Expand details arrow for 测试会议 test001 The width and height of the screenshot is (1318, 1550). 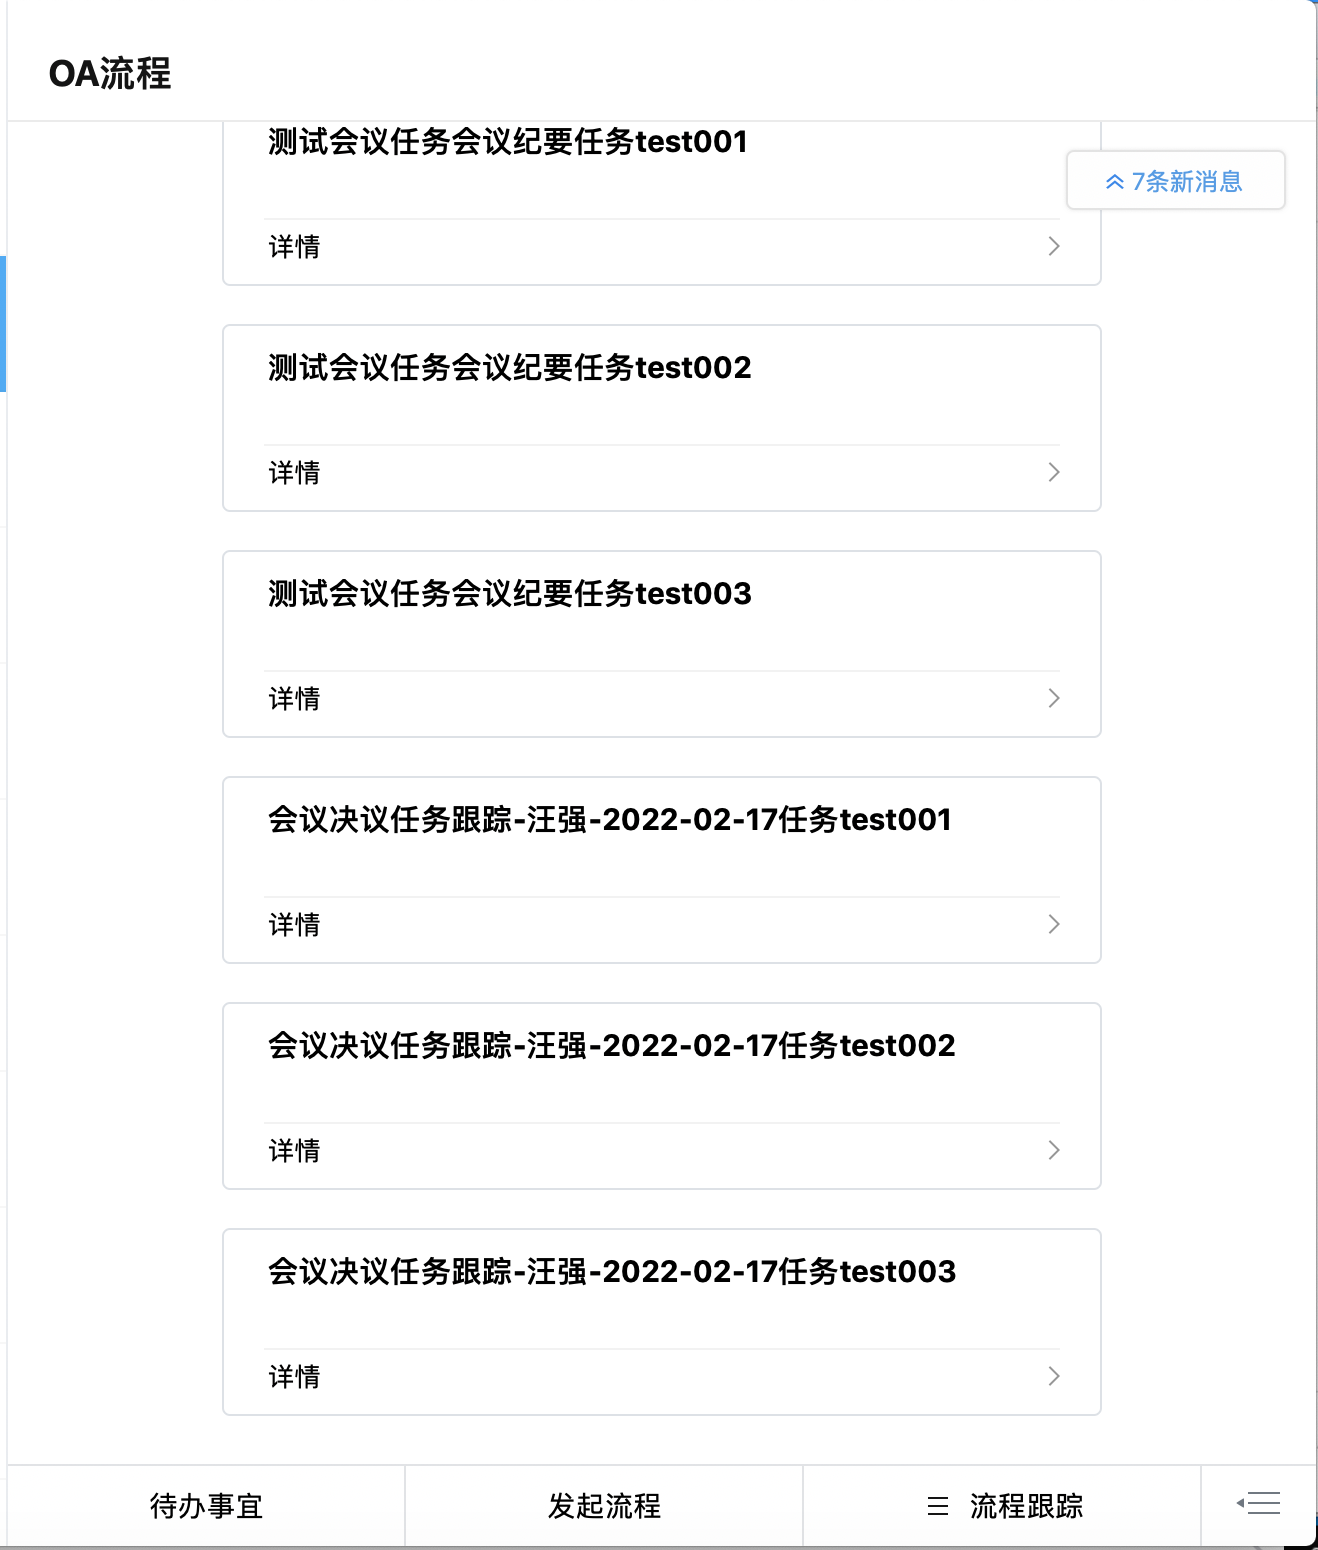coord(1053,246)
